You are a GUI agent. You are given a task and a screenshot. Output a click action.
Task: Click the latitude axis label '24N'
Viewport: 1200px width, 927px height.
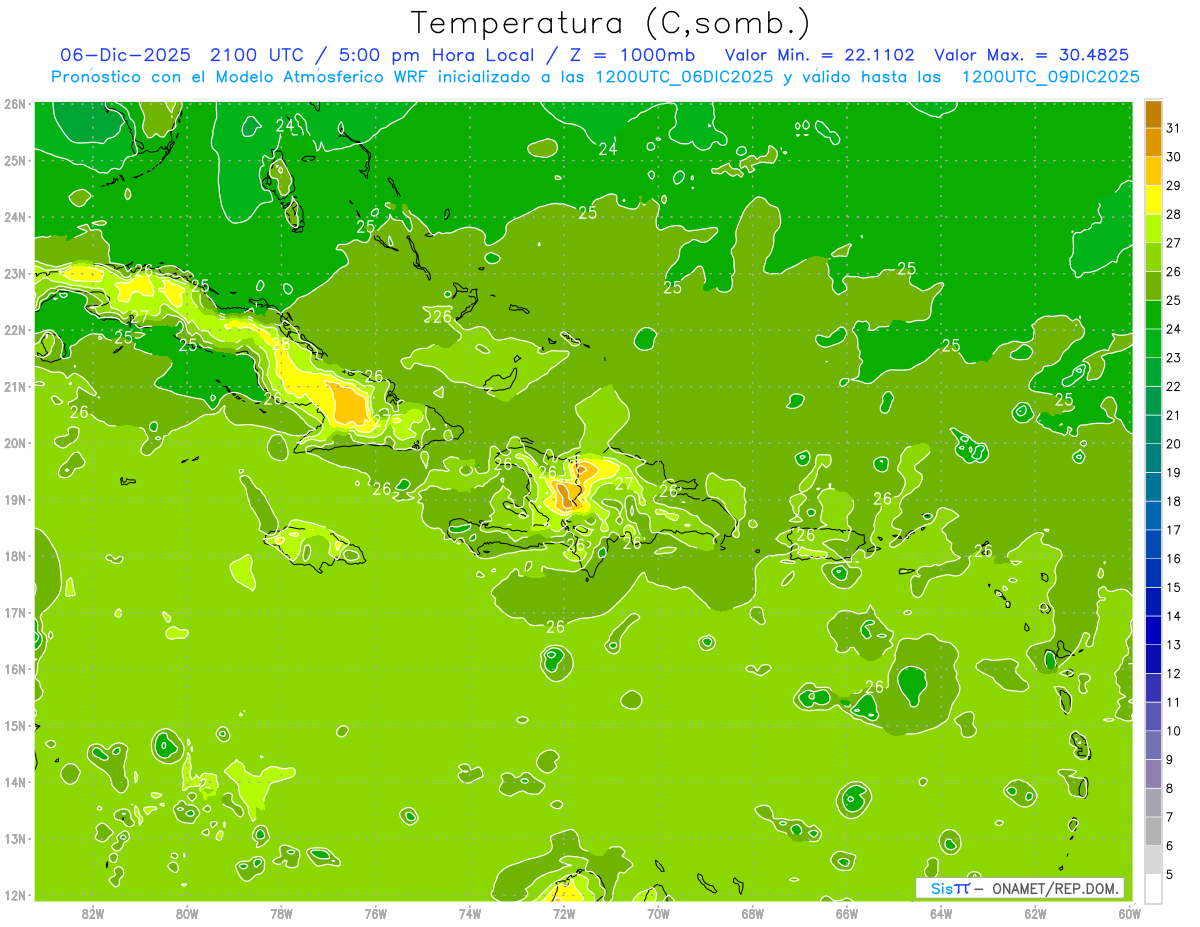(x=15, y=217)
